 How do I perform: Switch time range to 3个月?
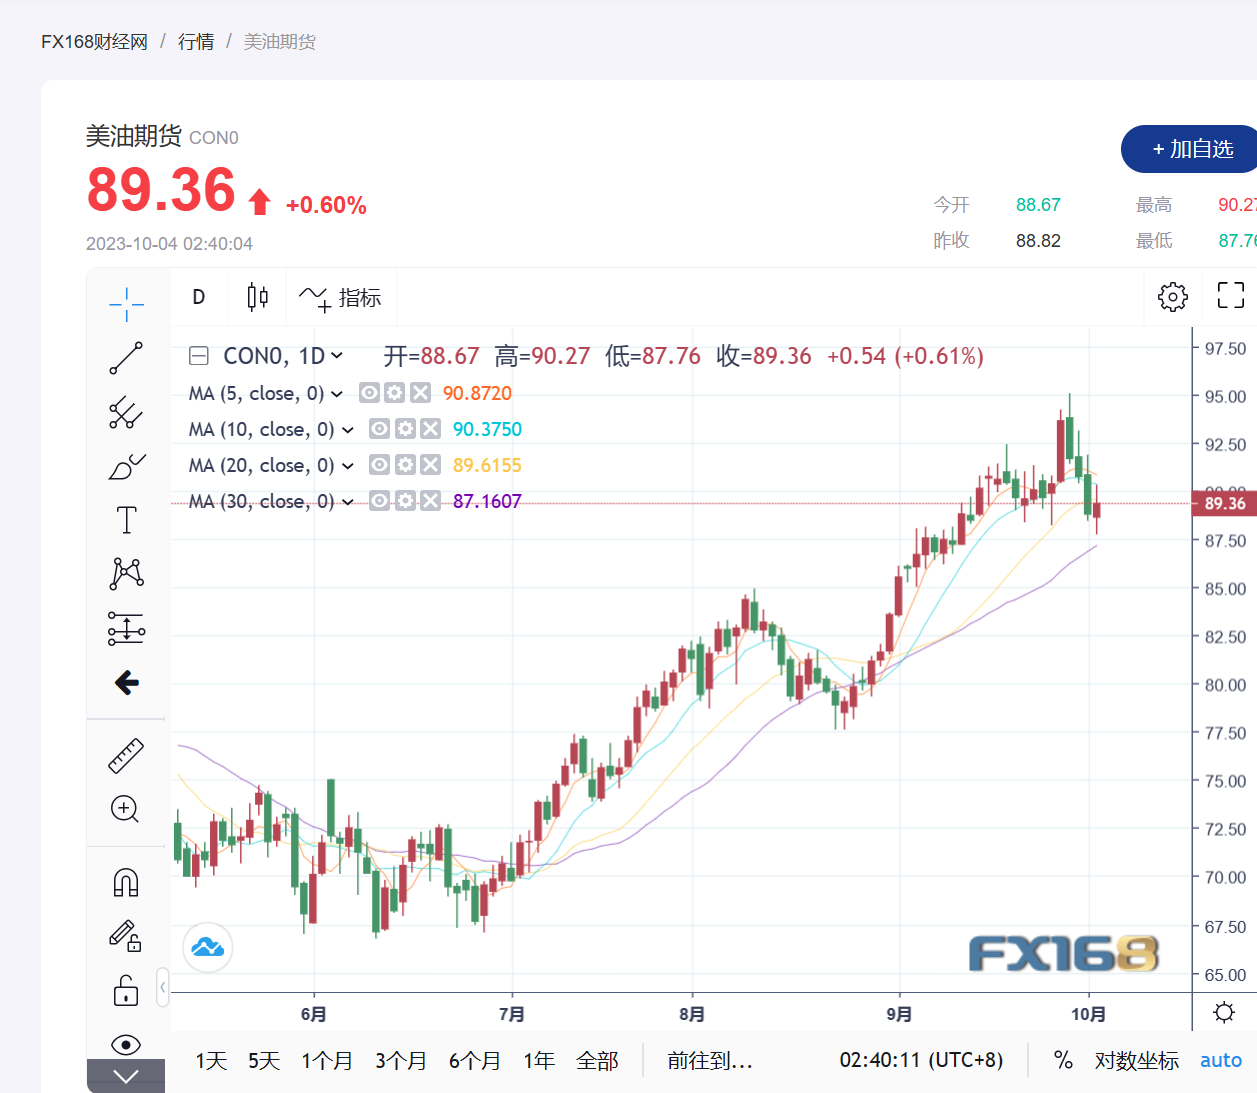pos(401,1061)
